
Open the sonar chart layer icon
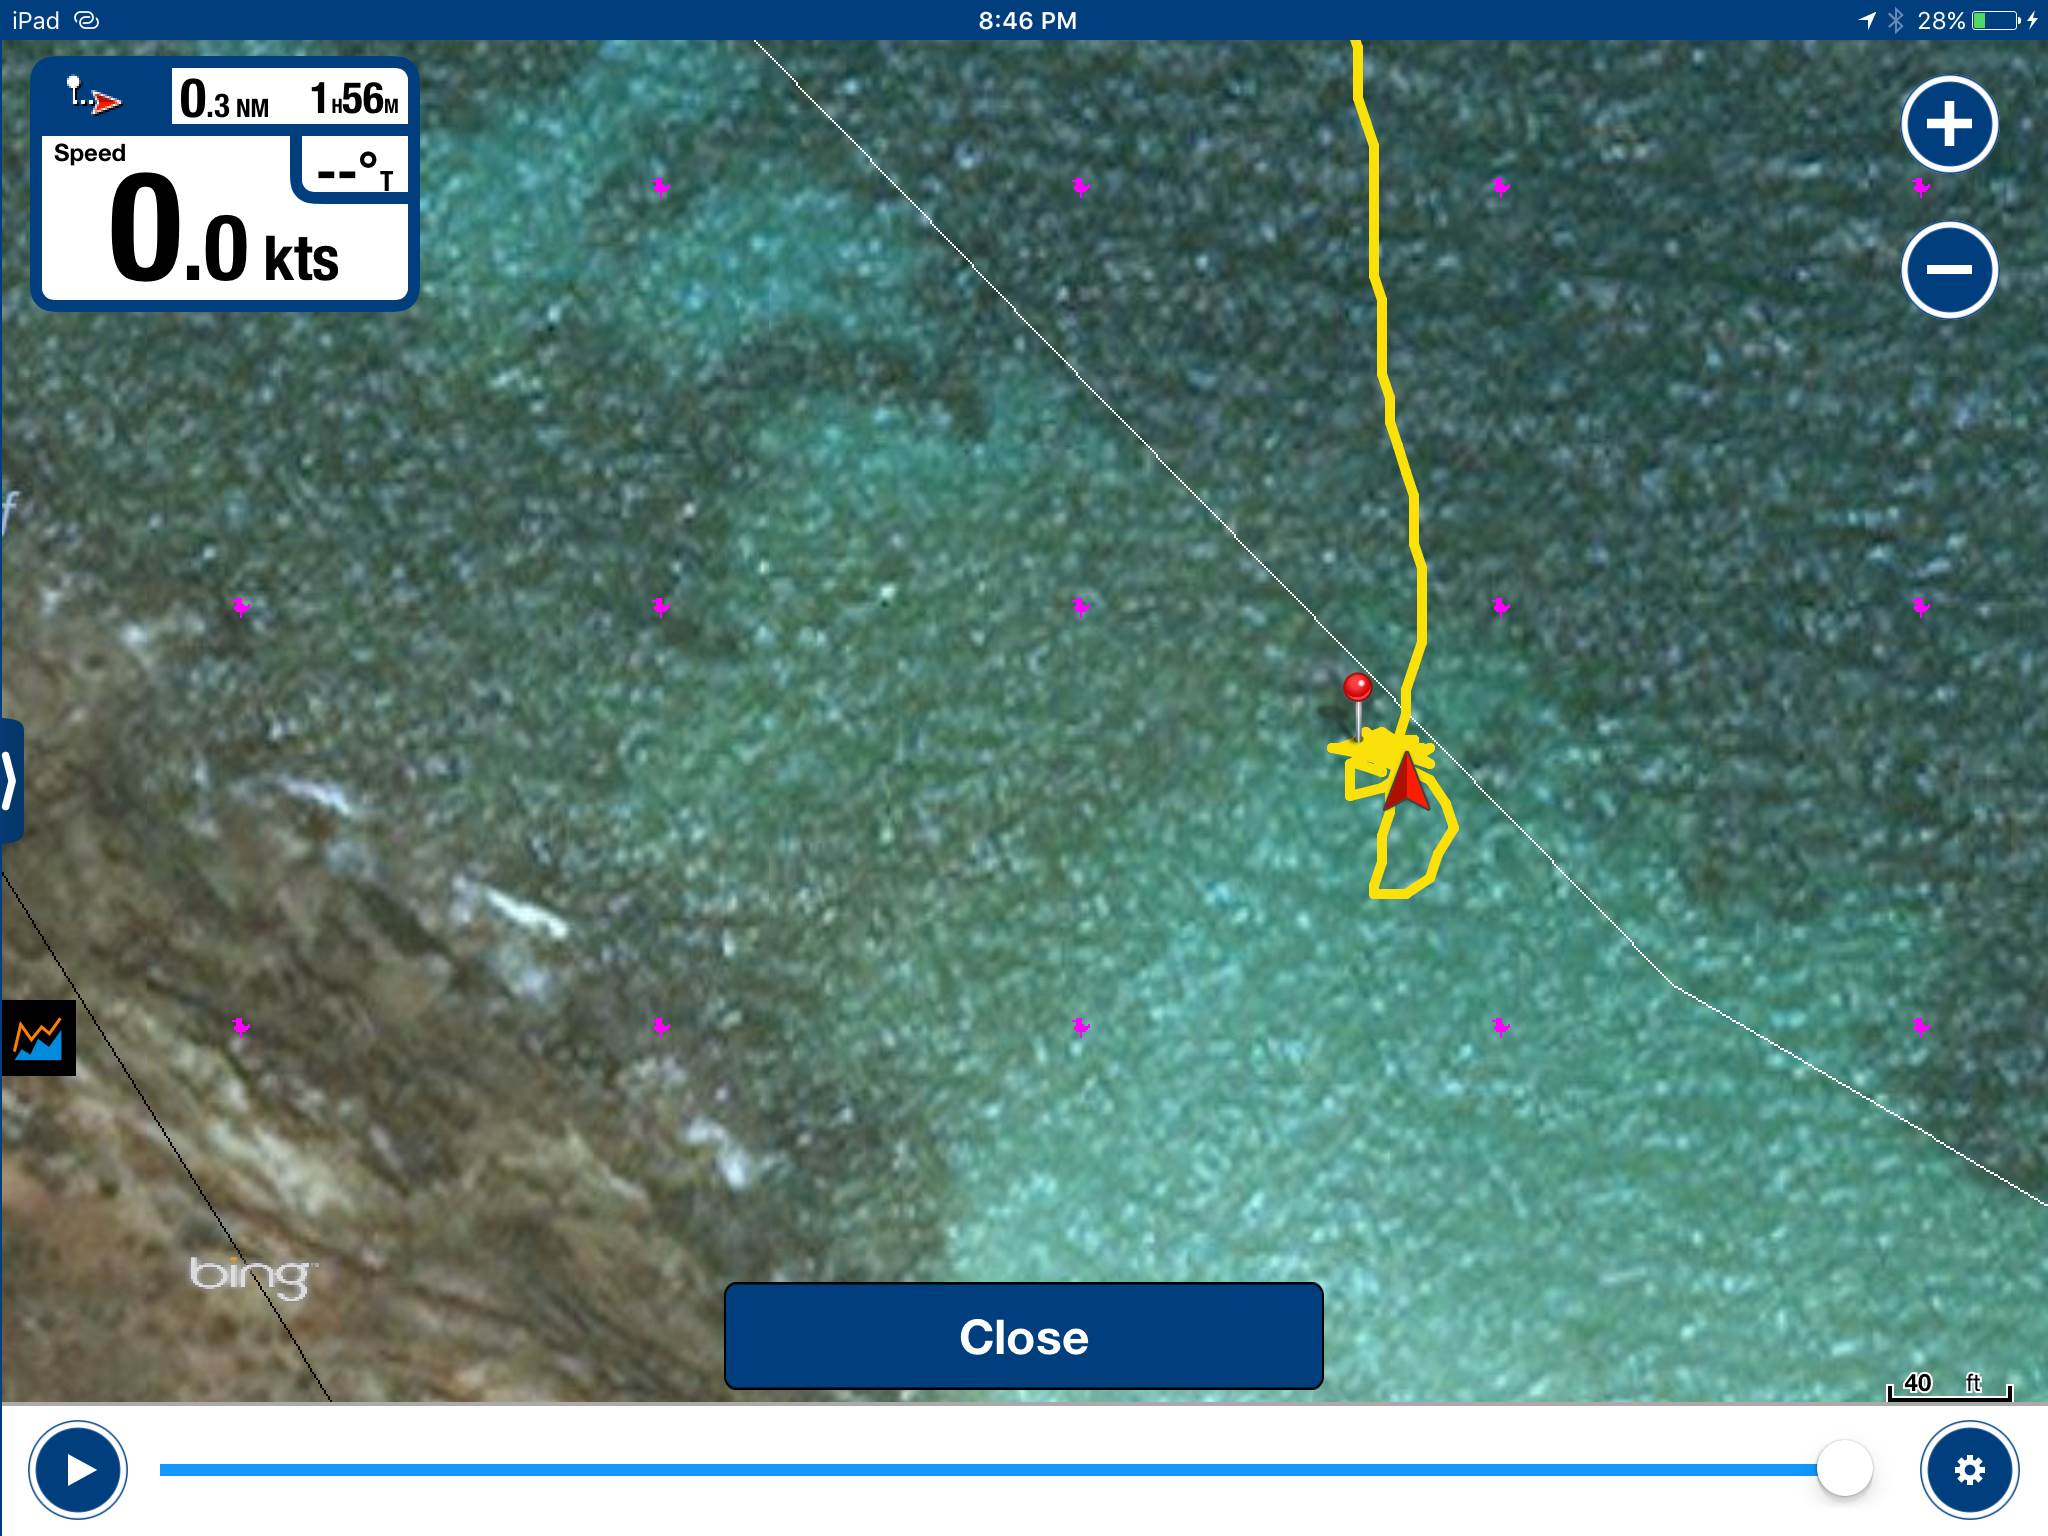coord(38,1038)
